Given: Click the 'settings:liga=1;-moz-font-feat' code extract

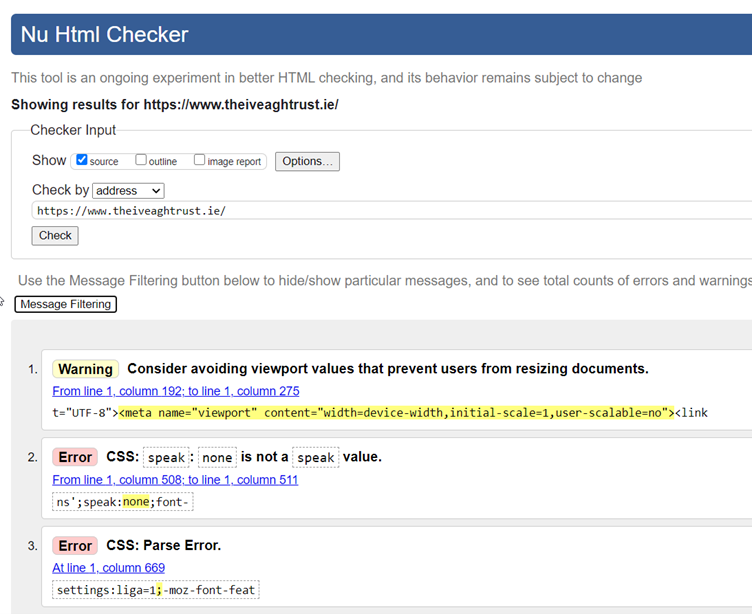Looking at the screenshot, I should 156,590.
